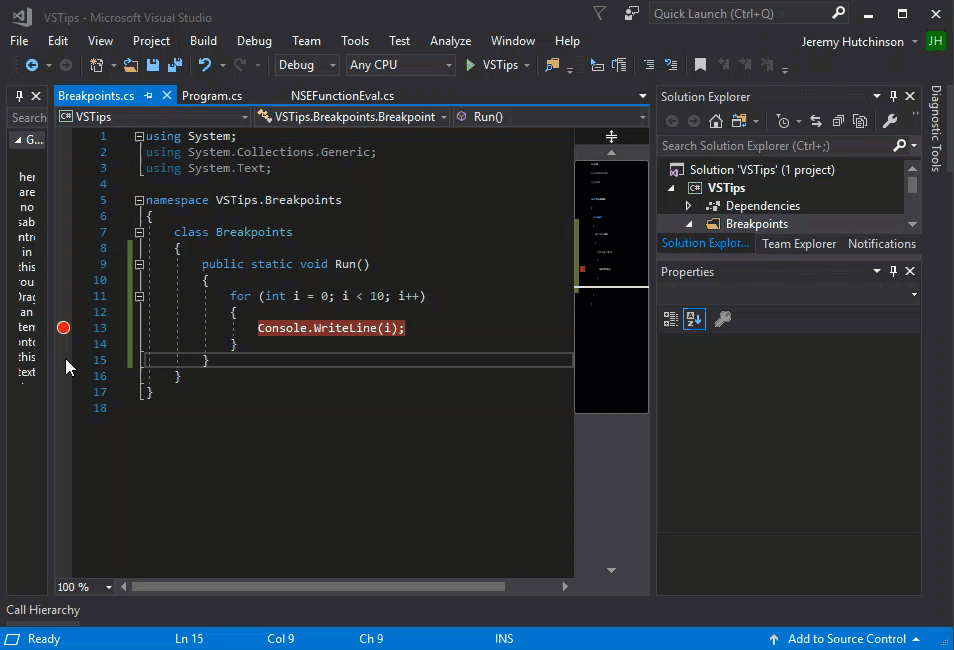
Task: Open the Tools menu
Action: tap(355, 41)
